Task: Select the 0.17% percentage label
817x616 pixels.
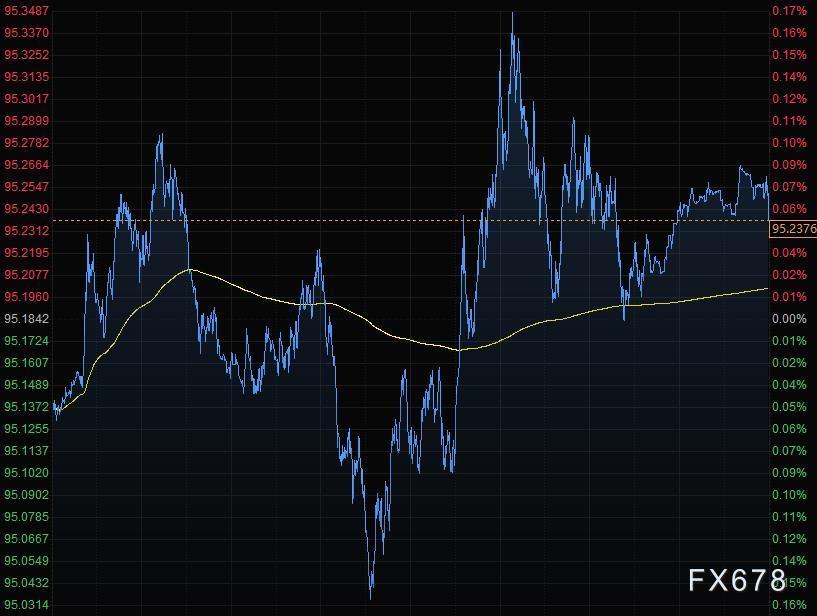Action: click(x=789, y=11)
